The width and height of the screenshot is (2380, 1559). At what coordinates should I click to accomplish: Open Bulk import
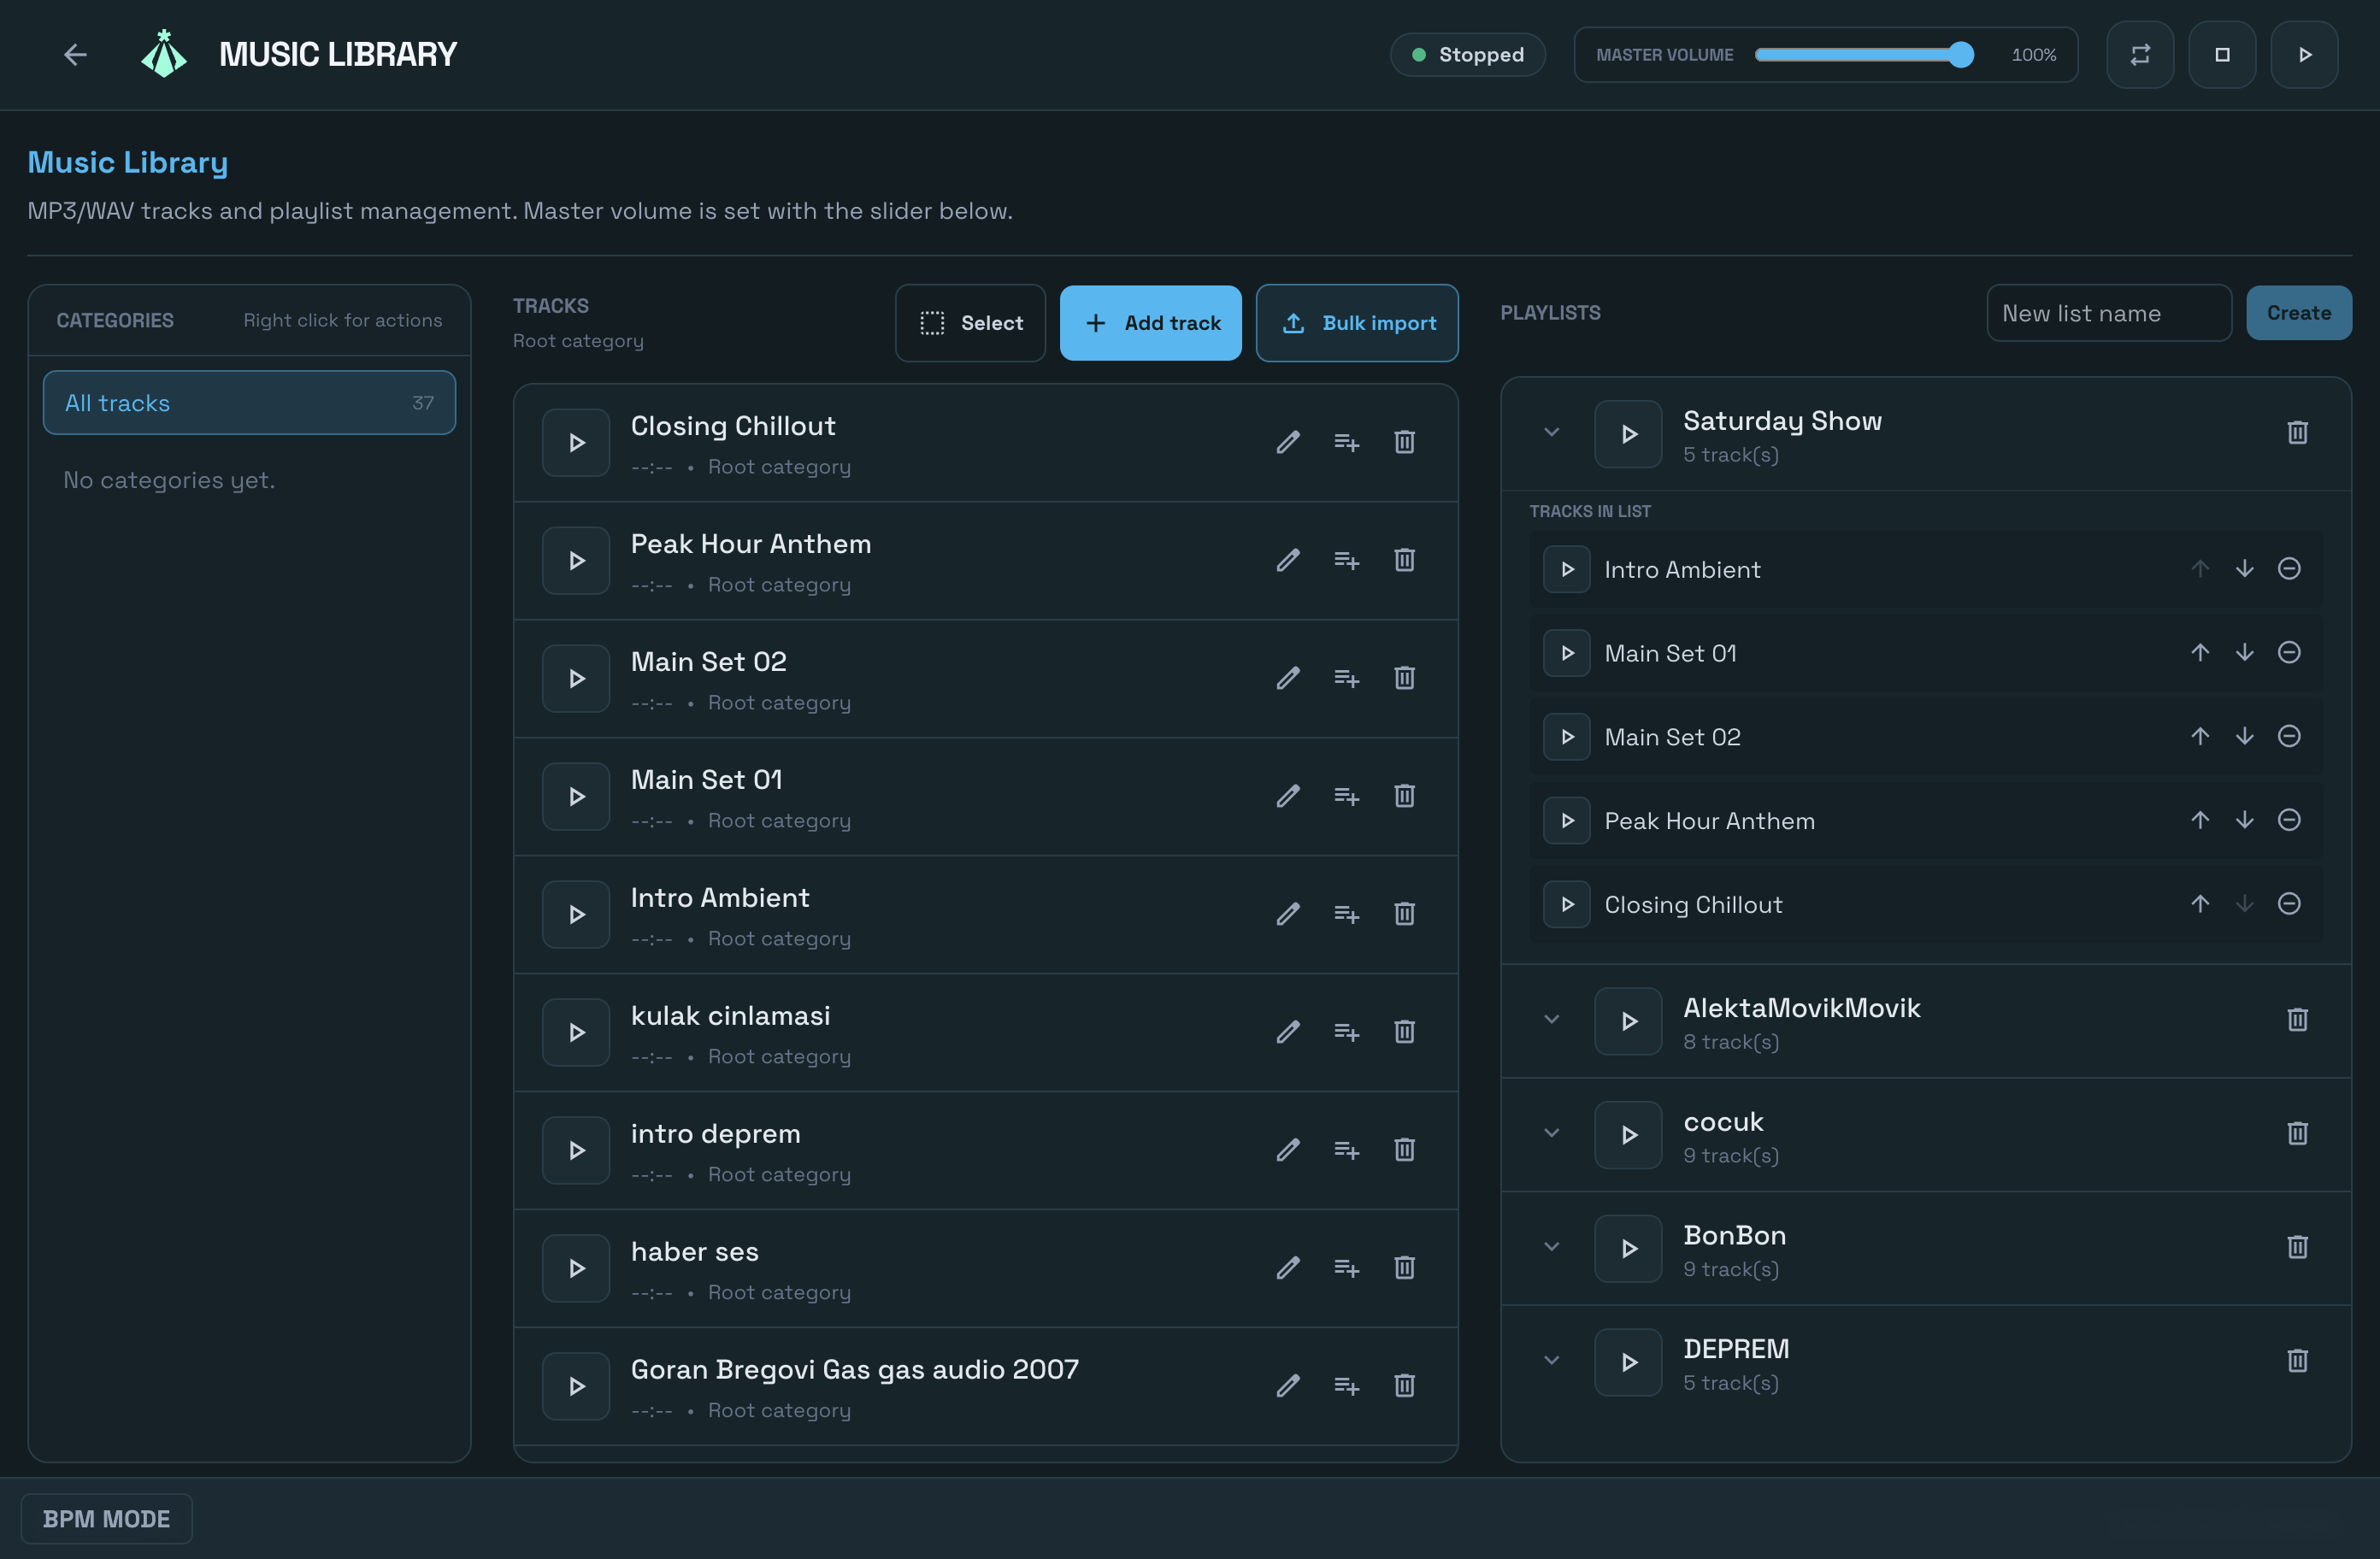point(1357,323)
